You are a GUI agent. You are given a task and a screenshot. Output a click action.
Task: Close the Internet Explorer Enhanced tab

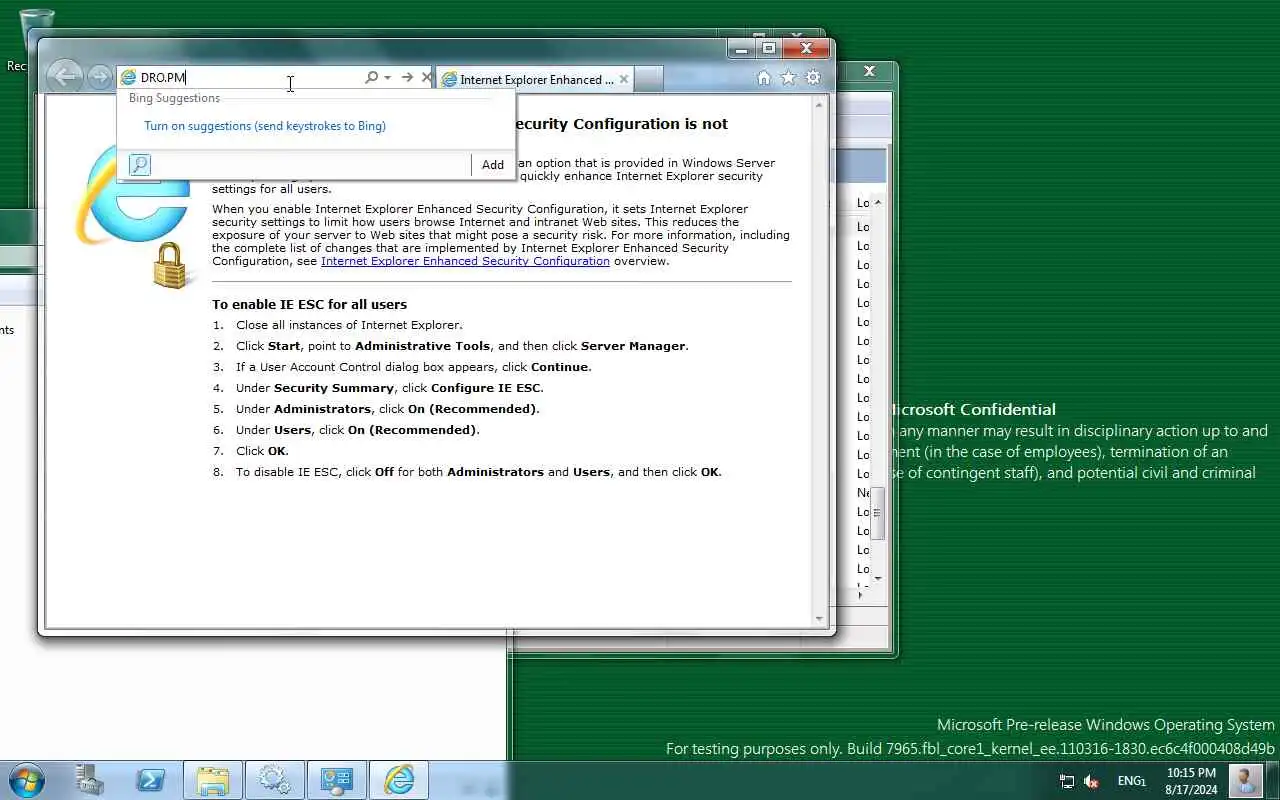point(624,79)
